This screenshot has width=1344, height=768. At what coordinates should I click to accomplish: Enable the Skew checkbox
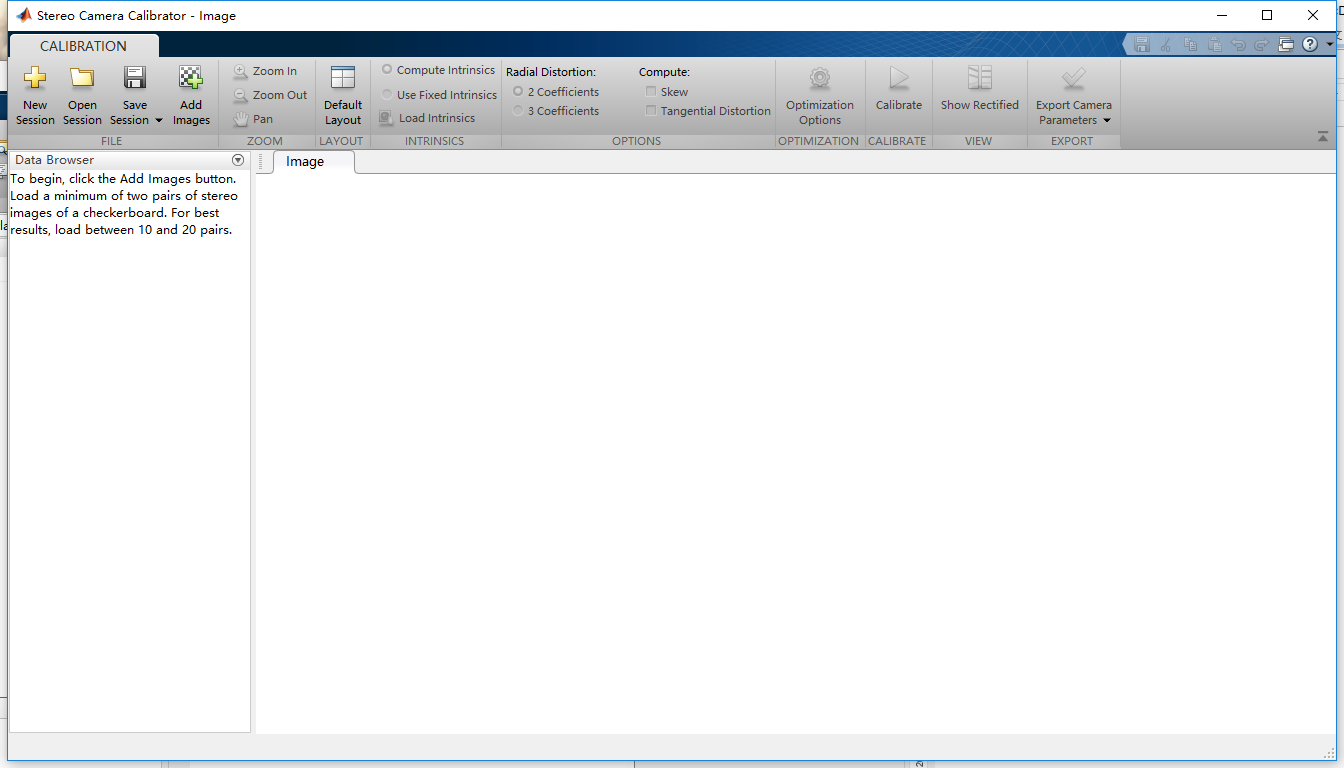651,91
